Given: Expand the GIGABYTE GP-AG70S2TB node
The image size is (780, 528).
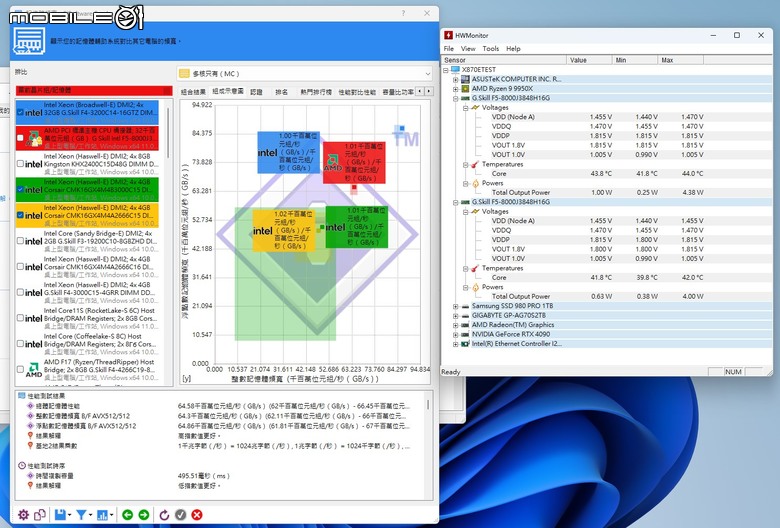Looking at the screenshot, I should tap(456, 316).
